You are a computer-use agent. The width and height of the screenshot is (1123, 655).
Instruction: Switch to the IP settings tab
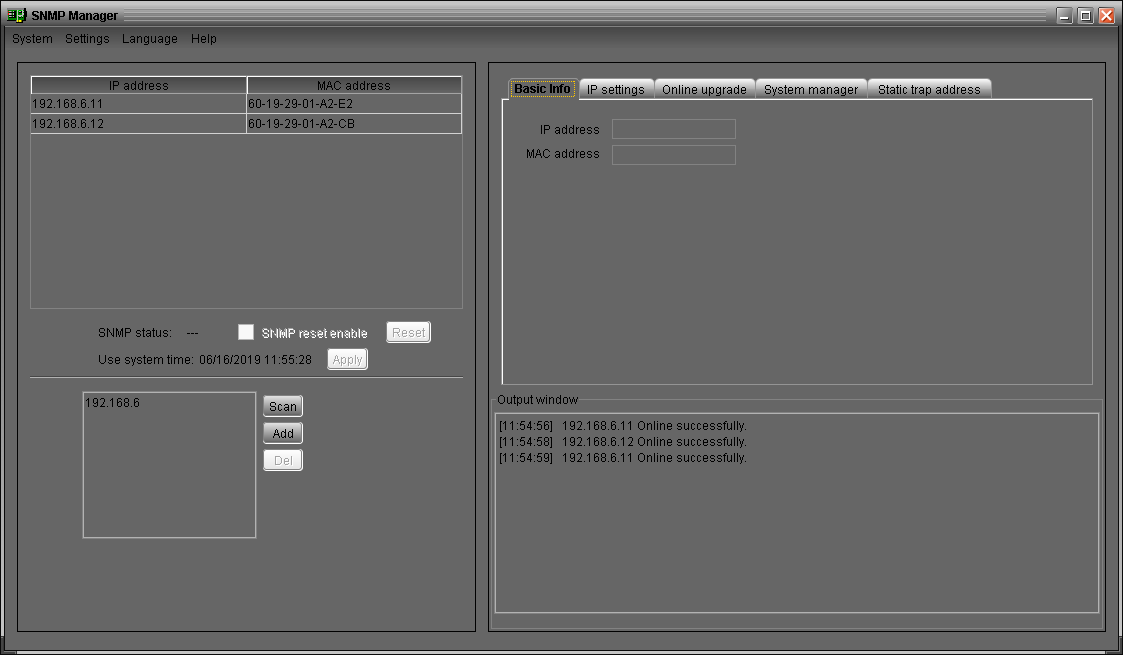[x=616, y=89]
